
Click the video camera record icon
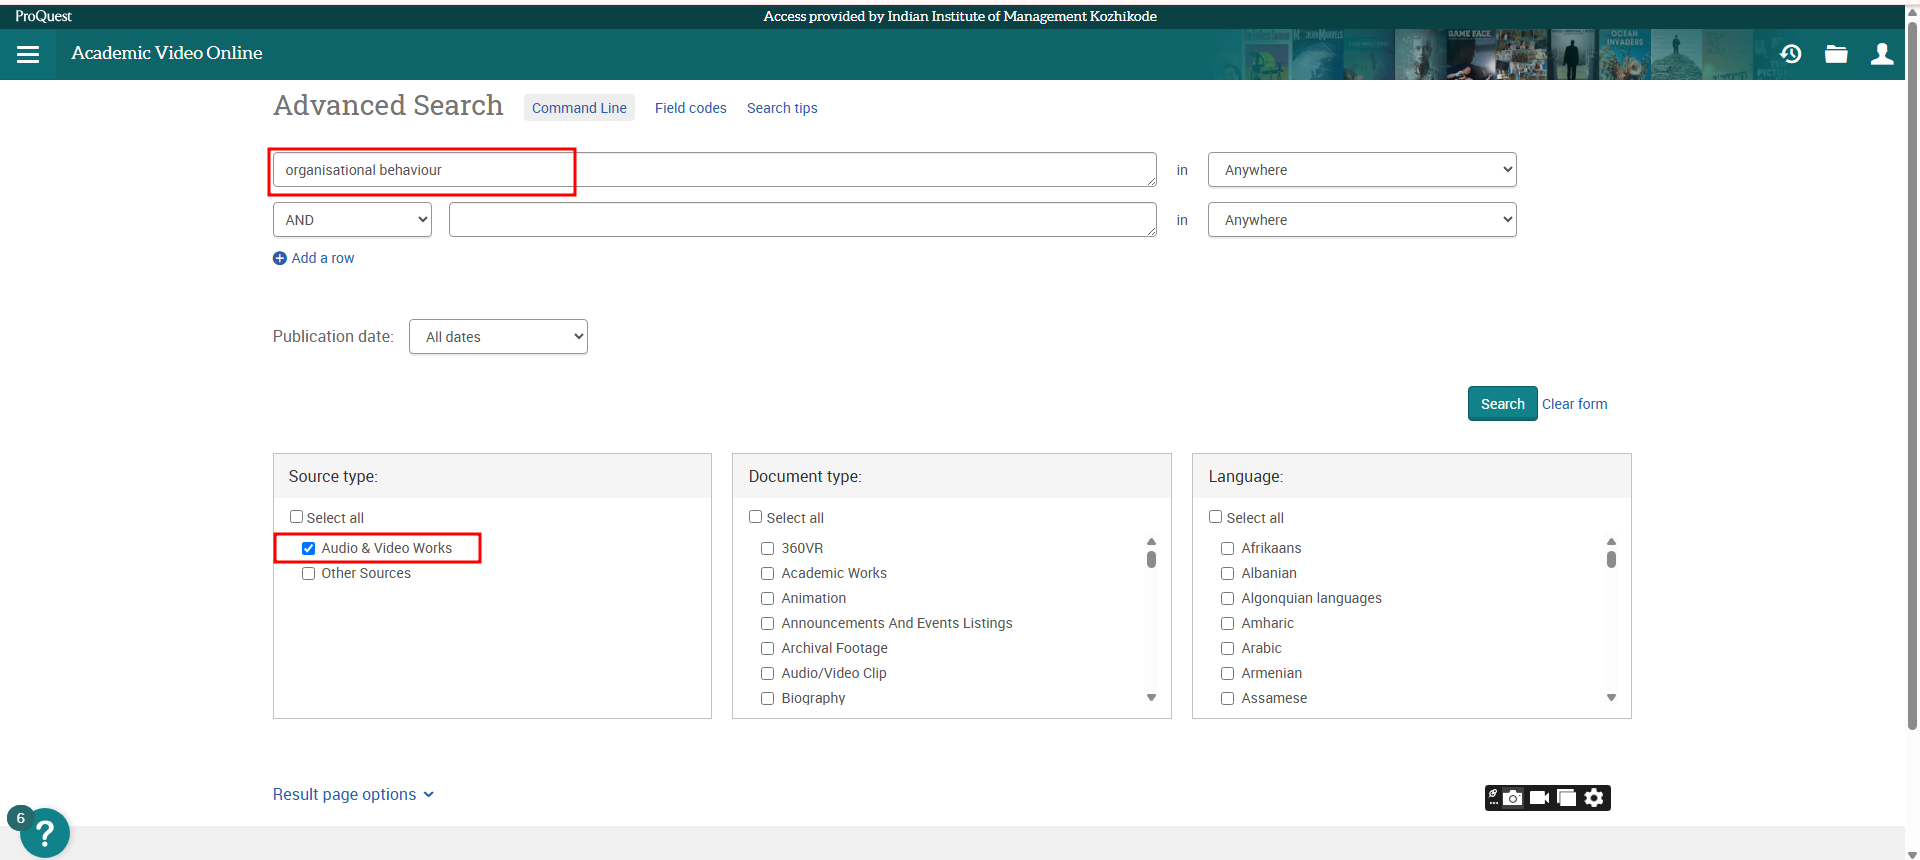click(x=1540, y=797)
